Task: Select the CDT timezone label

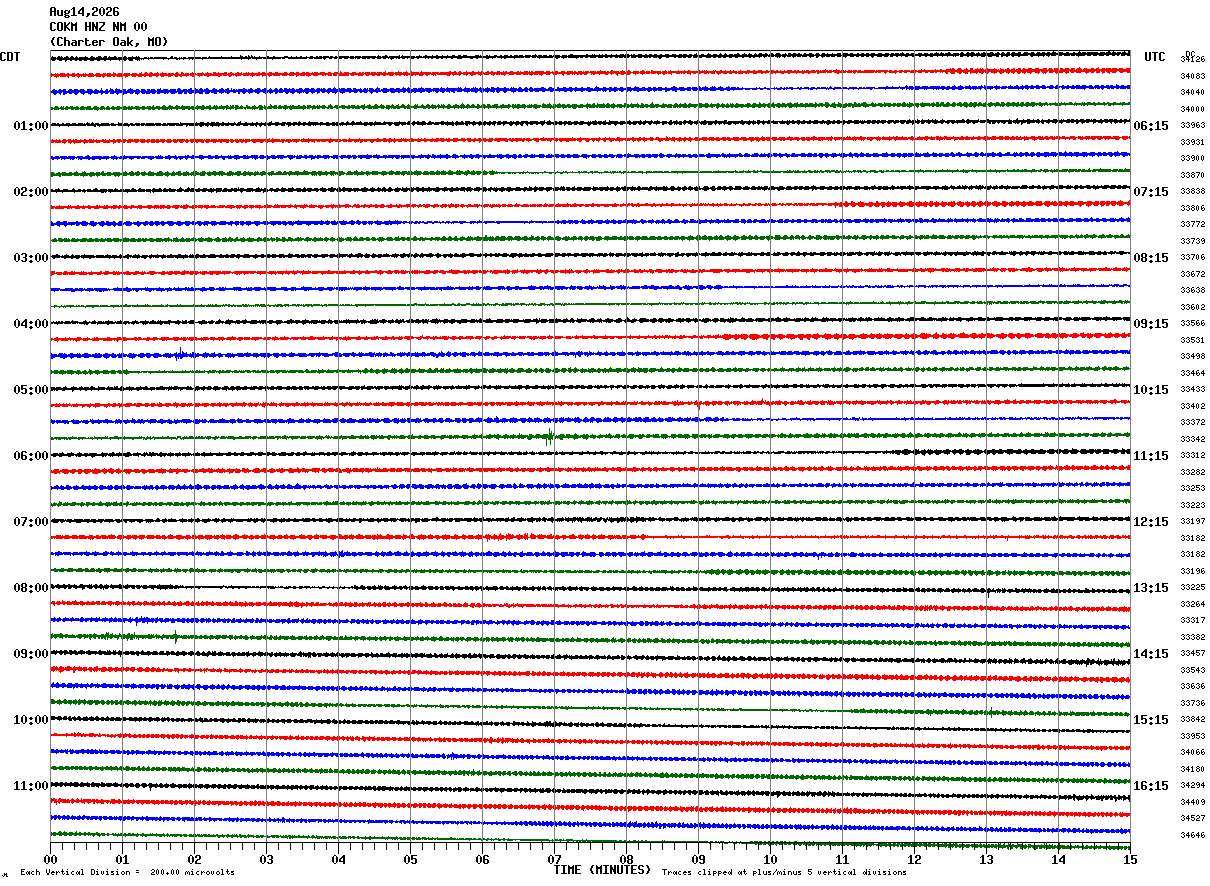Action: [x=10, y=57]
